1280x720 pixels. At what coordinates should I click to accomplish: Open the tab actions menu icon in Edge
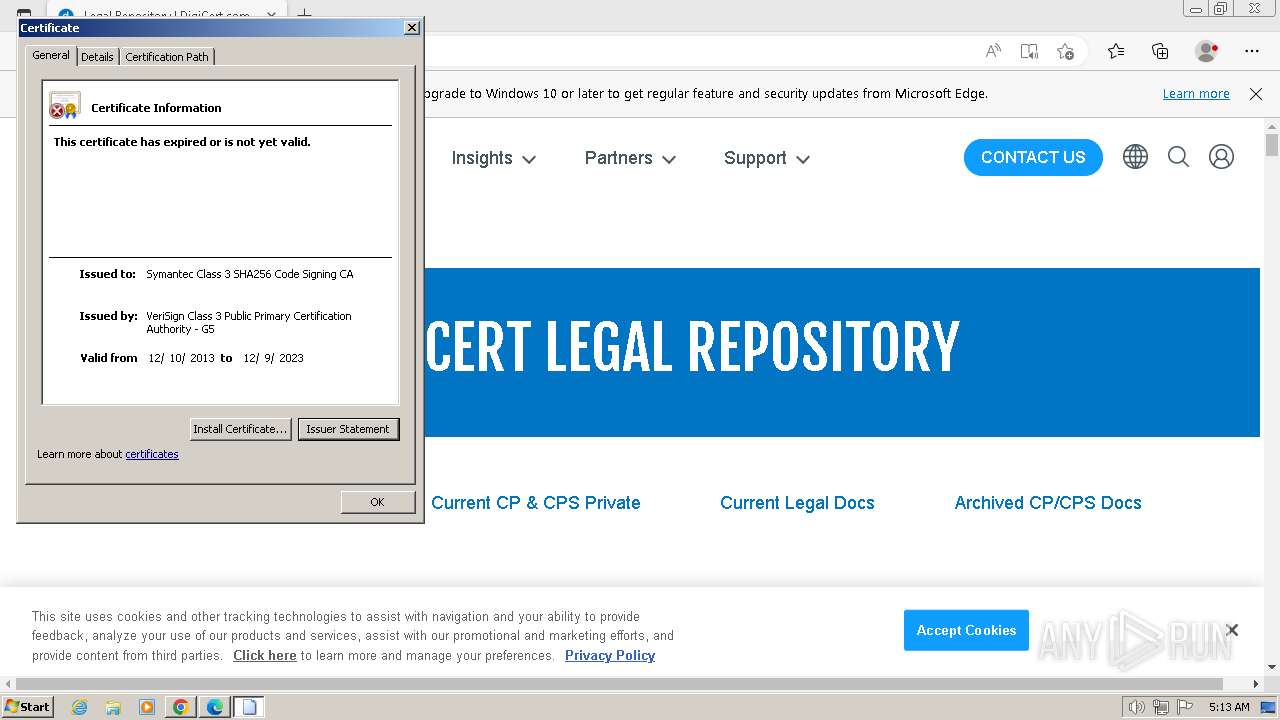(x=24, y=14)
